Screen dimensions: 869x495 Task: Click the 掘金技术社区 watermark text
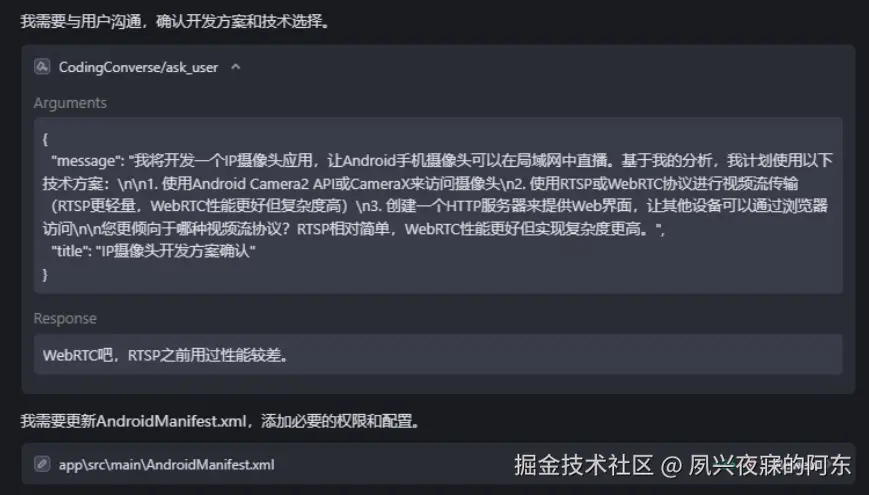584,465
